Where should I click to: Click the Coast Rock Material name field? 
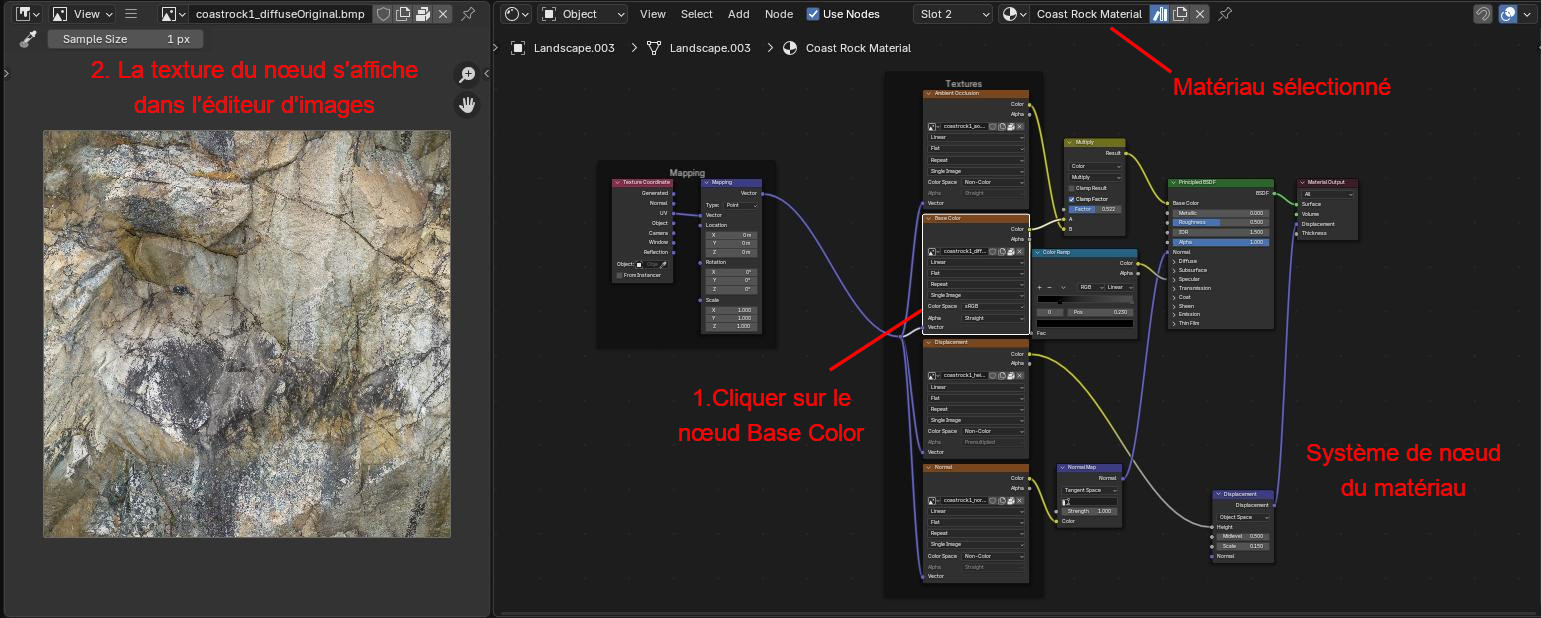click(x=1088, y=14)
